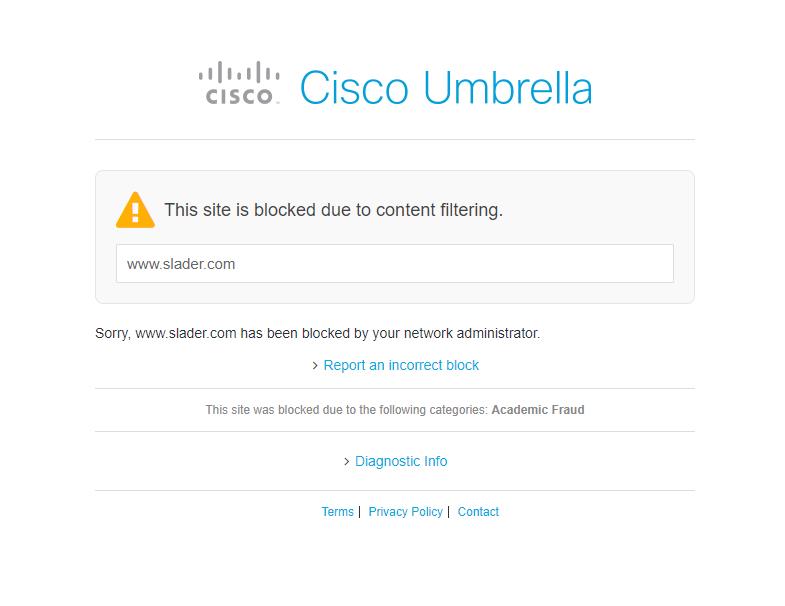The height and width of the screenshot is (606, 785).
Task: Click the gray 'cisco' wordmark under the bars
Action: [239, 96]
